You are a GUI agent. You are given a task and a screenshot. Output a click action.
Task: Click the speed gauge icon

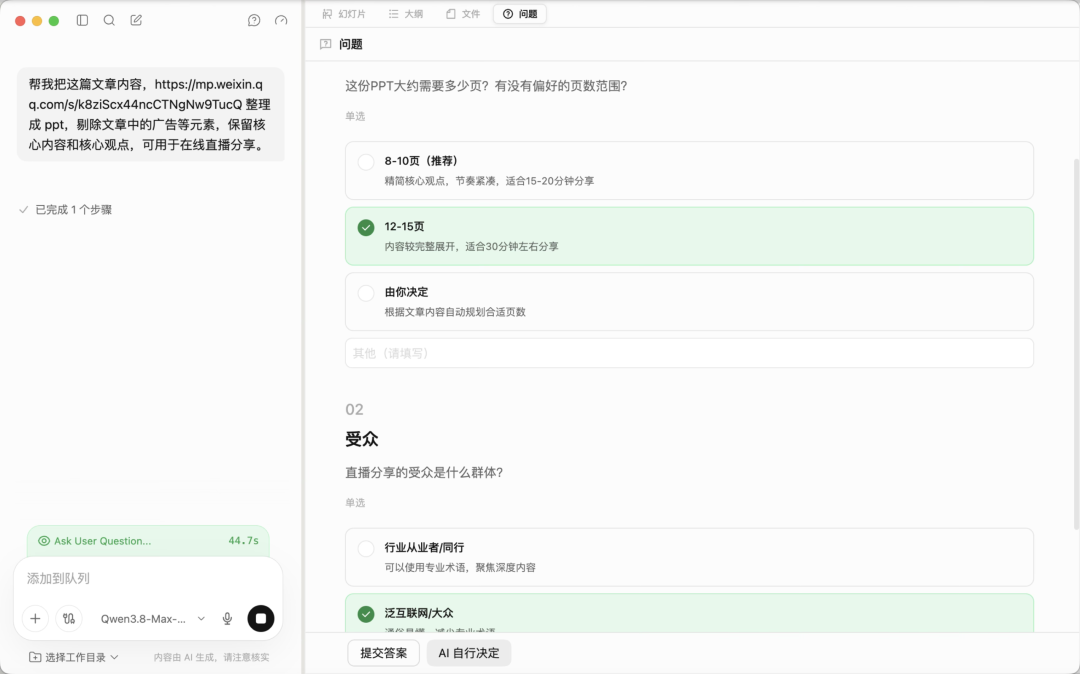point(281,21)
